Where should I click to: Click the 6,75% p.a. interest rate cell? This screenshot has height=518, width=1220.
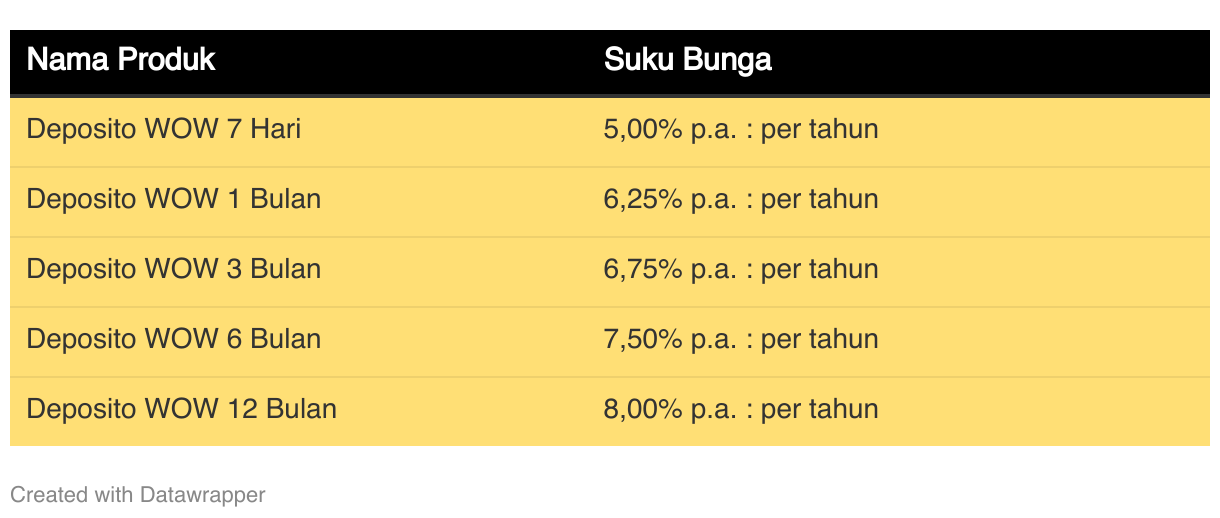pos(741,270)
